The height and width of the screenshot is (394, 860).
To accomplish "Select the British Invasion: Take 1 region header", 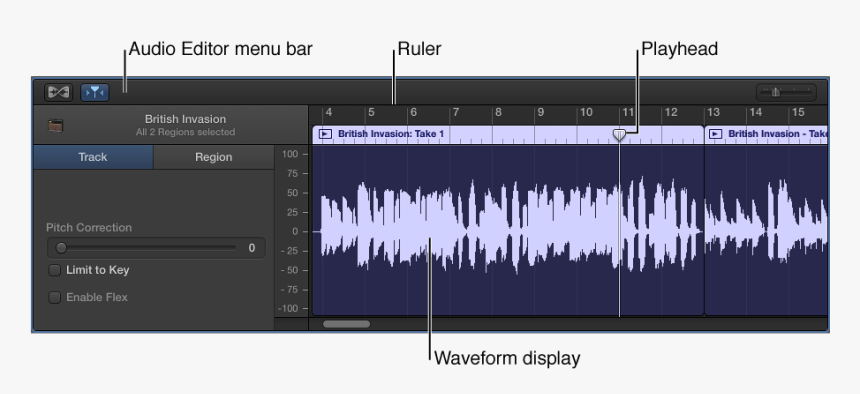I will point(508,134).
